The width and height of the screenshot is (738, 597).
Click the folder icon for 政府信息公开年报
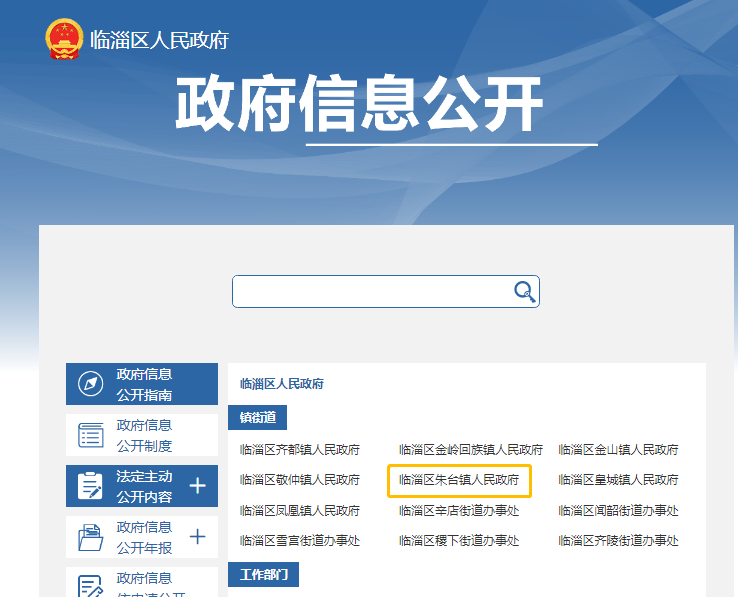[91, 537]
